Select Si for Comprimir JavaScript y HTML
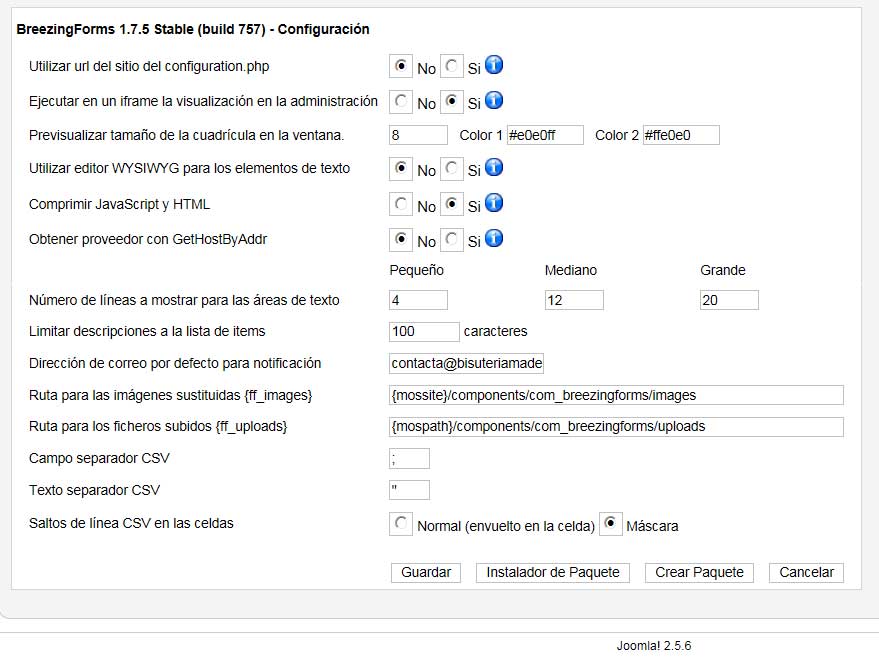This screenshot has width=879, height=659. click(x=452, y=204)
